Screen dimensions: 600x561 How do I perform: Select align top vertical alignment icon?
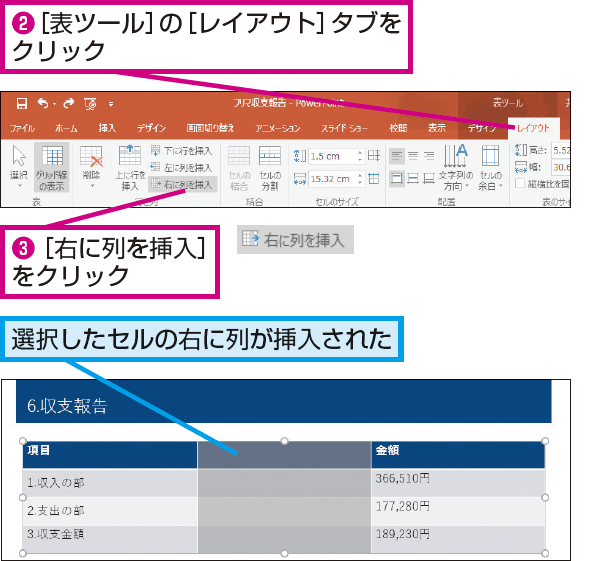point(397,178)
